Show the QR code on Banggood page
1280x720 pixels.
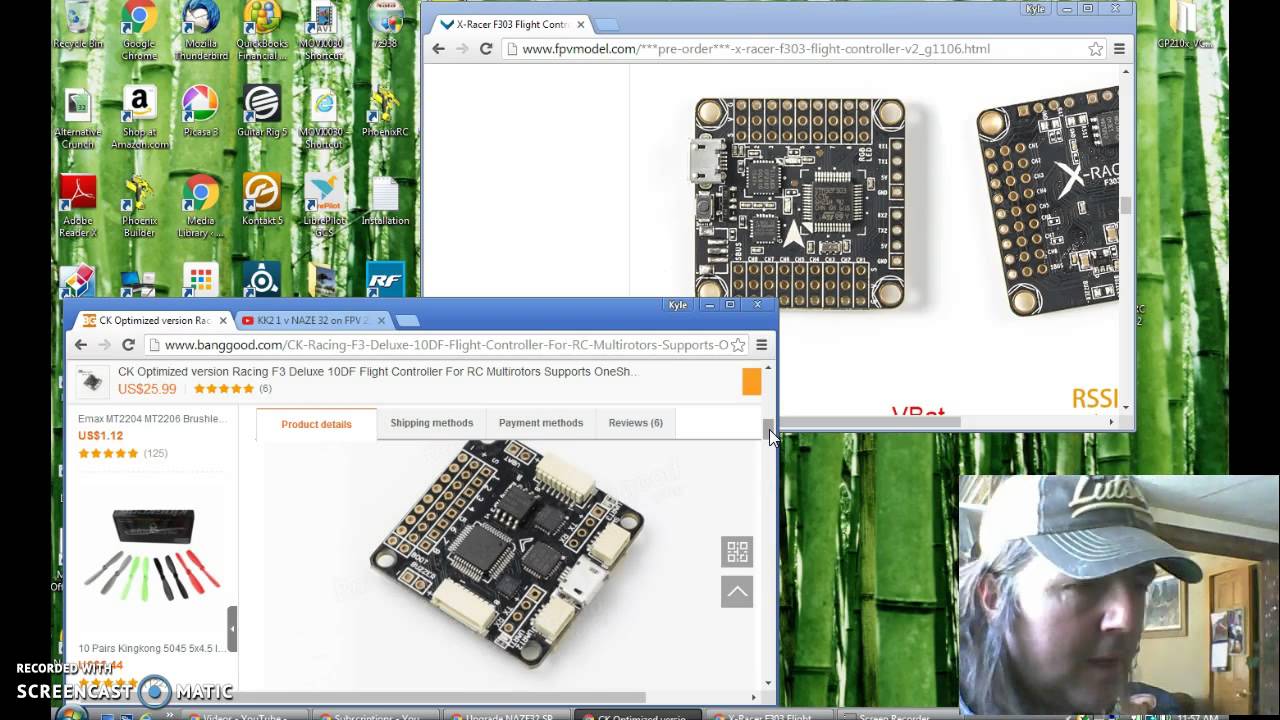point(737,552)
